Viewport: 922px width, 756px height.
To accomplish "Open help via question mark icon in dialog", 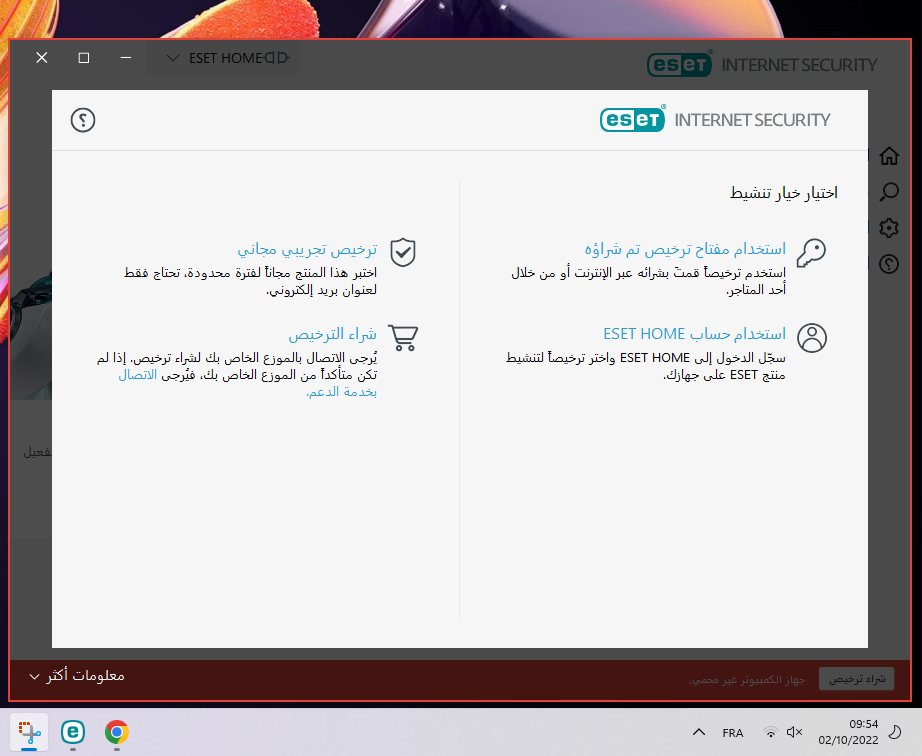I will click(83, 120).
